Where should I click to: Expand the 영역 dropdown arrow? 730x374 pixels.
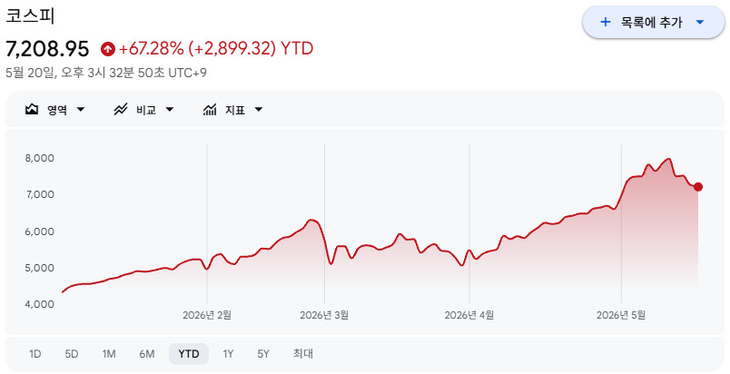pos(81,110)
